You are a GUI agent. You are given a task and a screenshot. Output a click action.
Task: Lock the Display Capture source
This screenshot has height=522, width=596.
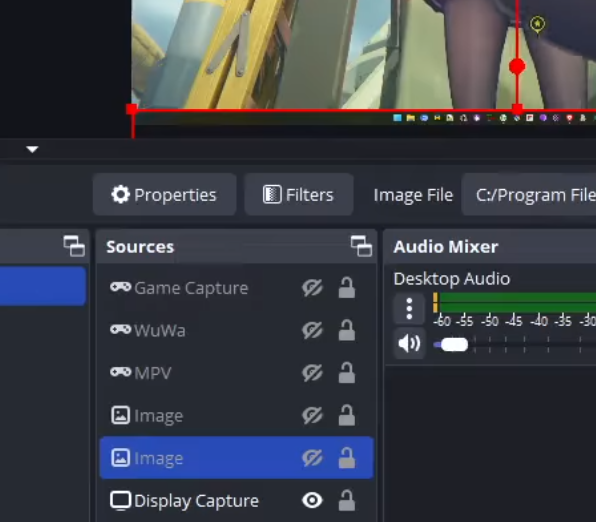[347, 500]
